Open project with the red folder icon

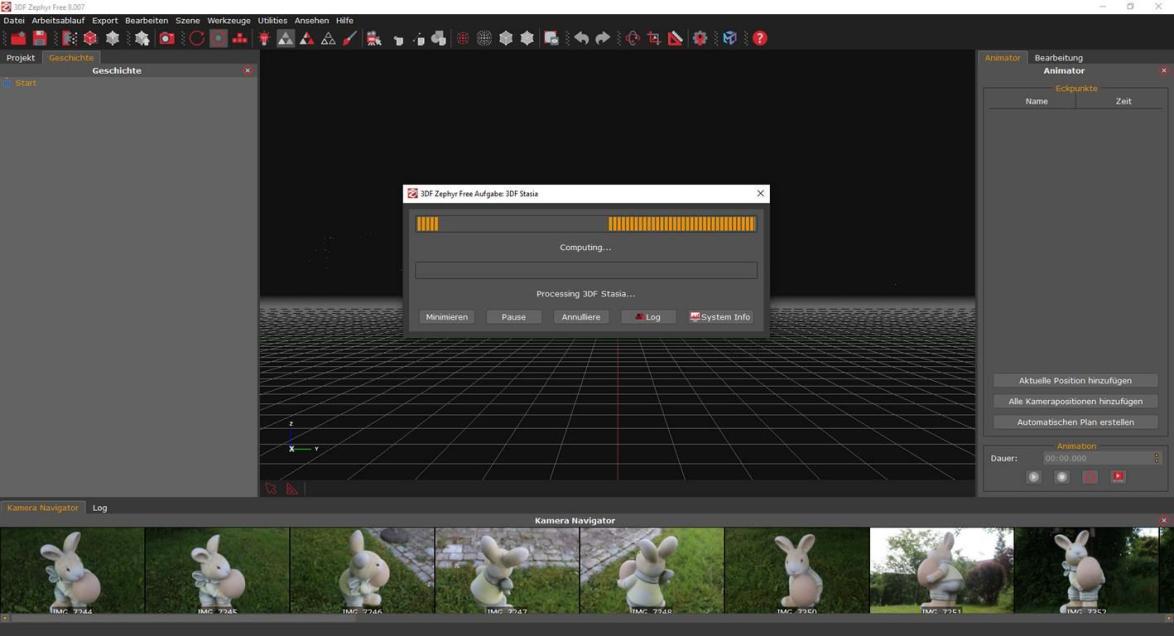(x=18, y=38)
